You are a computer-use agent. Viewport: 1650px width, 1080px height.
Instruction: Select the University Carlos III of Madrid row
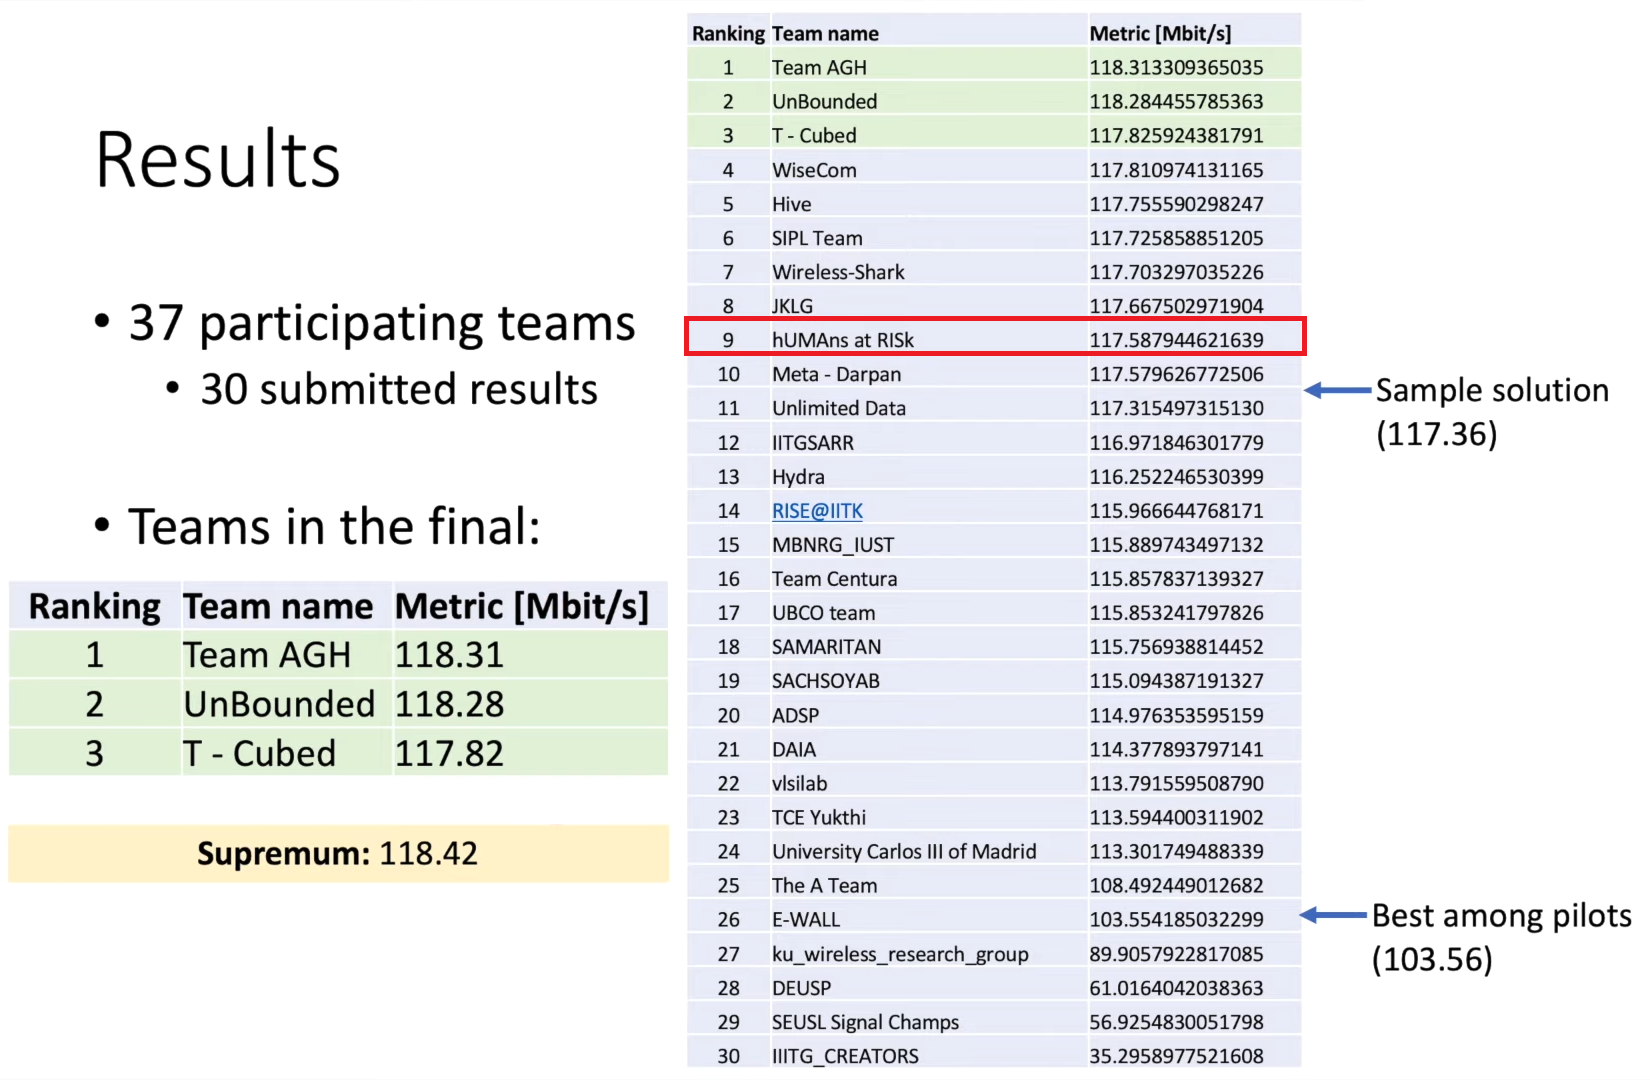tap(994, 851)
